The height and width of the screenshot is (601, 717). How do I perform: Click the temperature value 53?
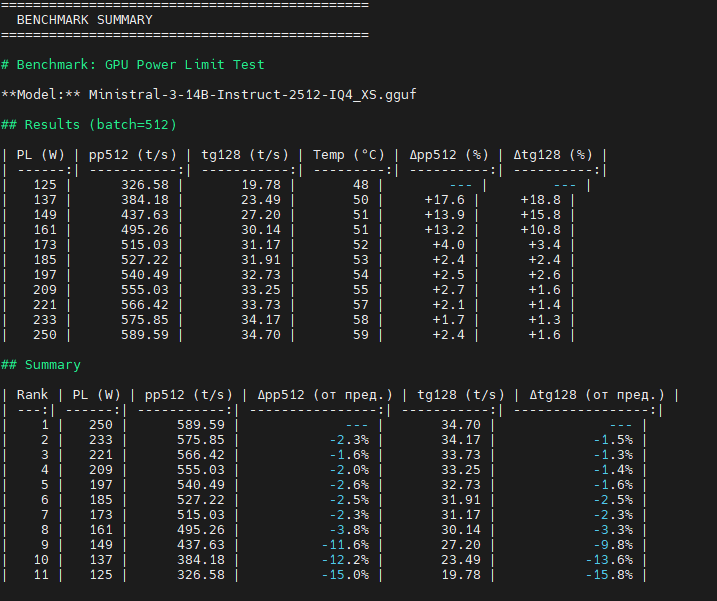(361, 260)
